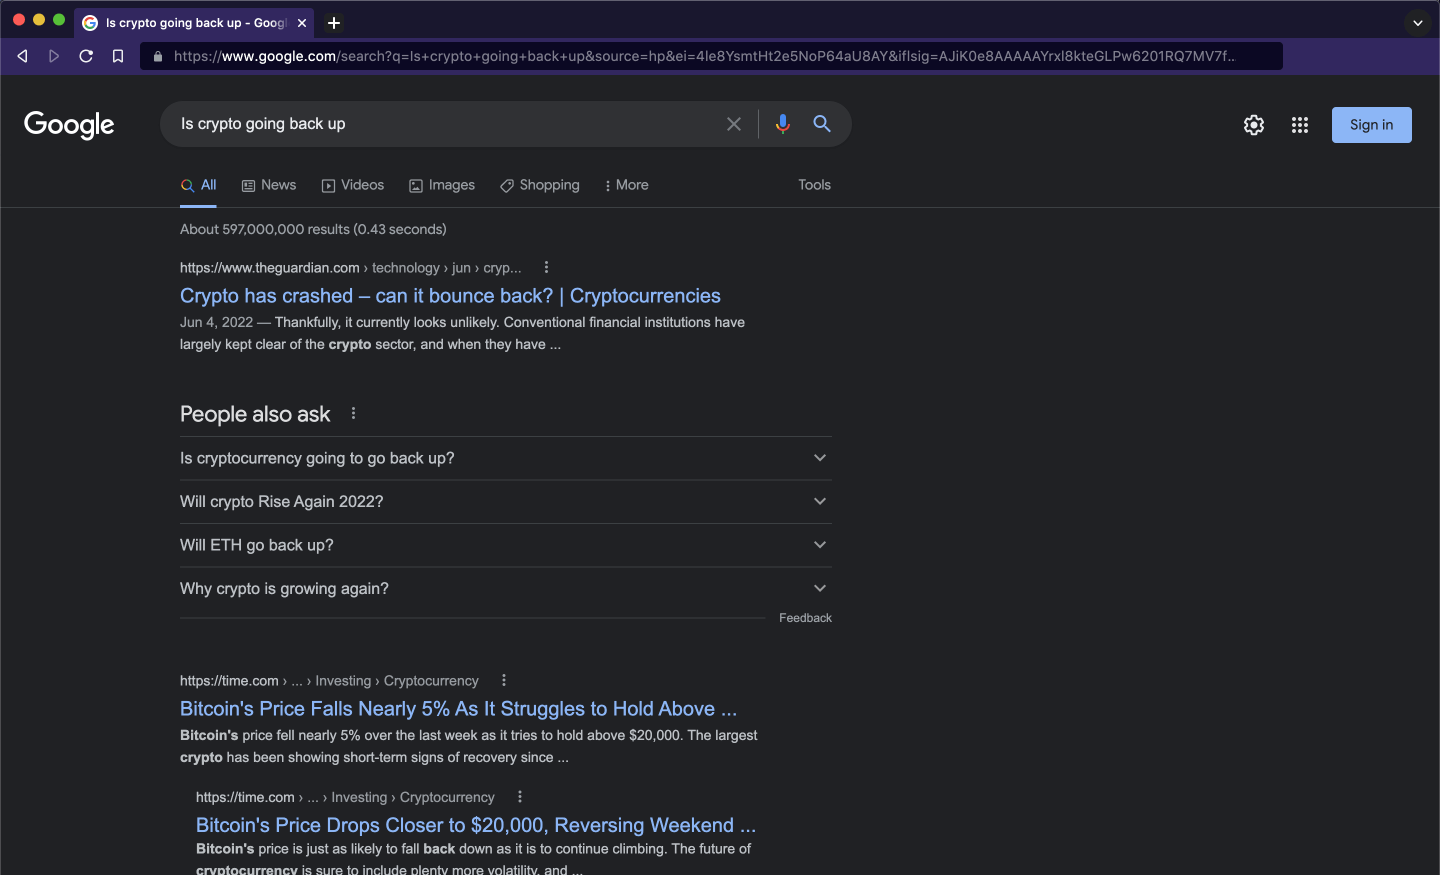Expand 'Is cryptocurrency going to go back up?'

[506, 458]
